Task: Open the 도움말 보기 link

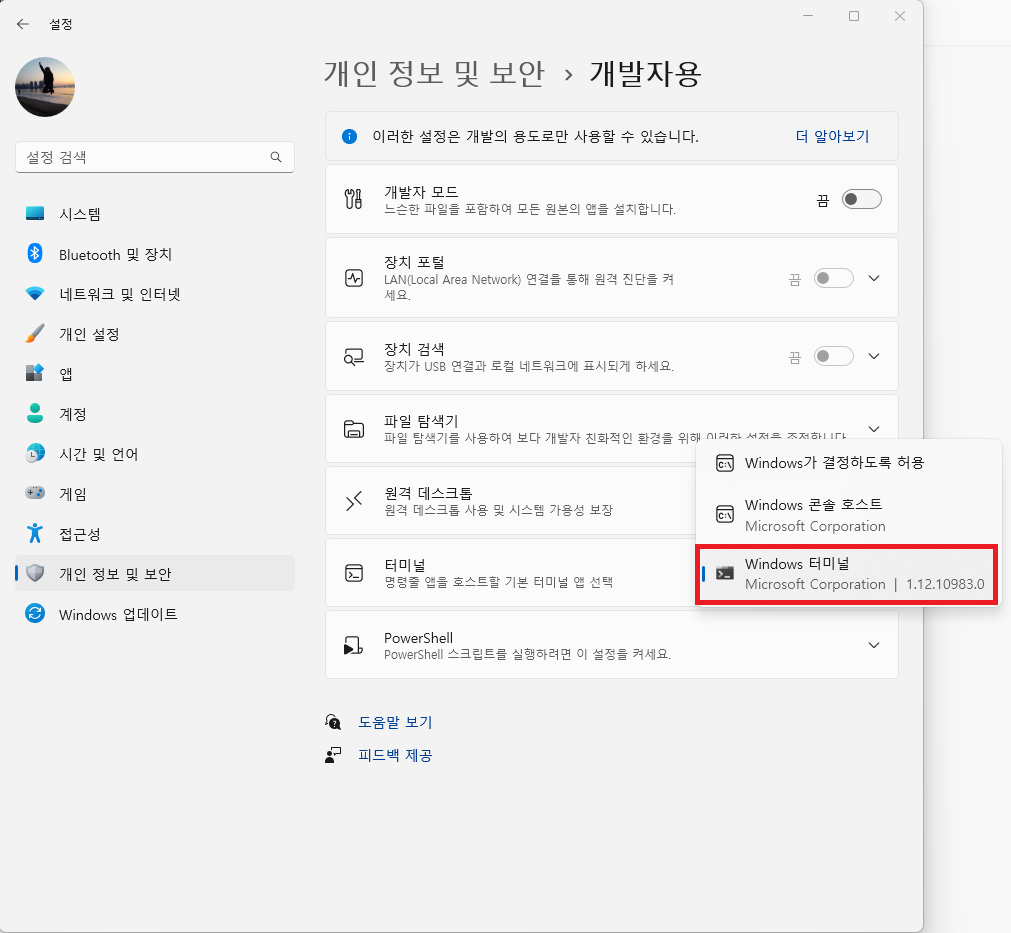Action: (x=395, y=722)
